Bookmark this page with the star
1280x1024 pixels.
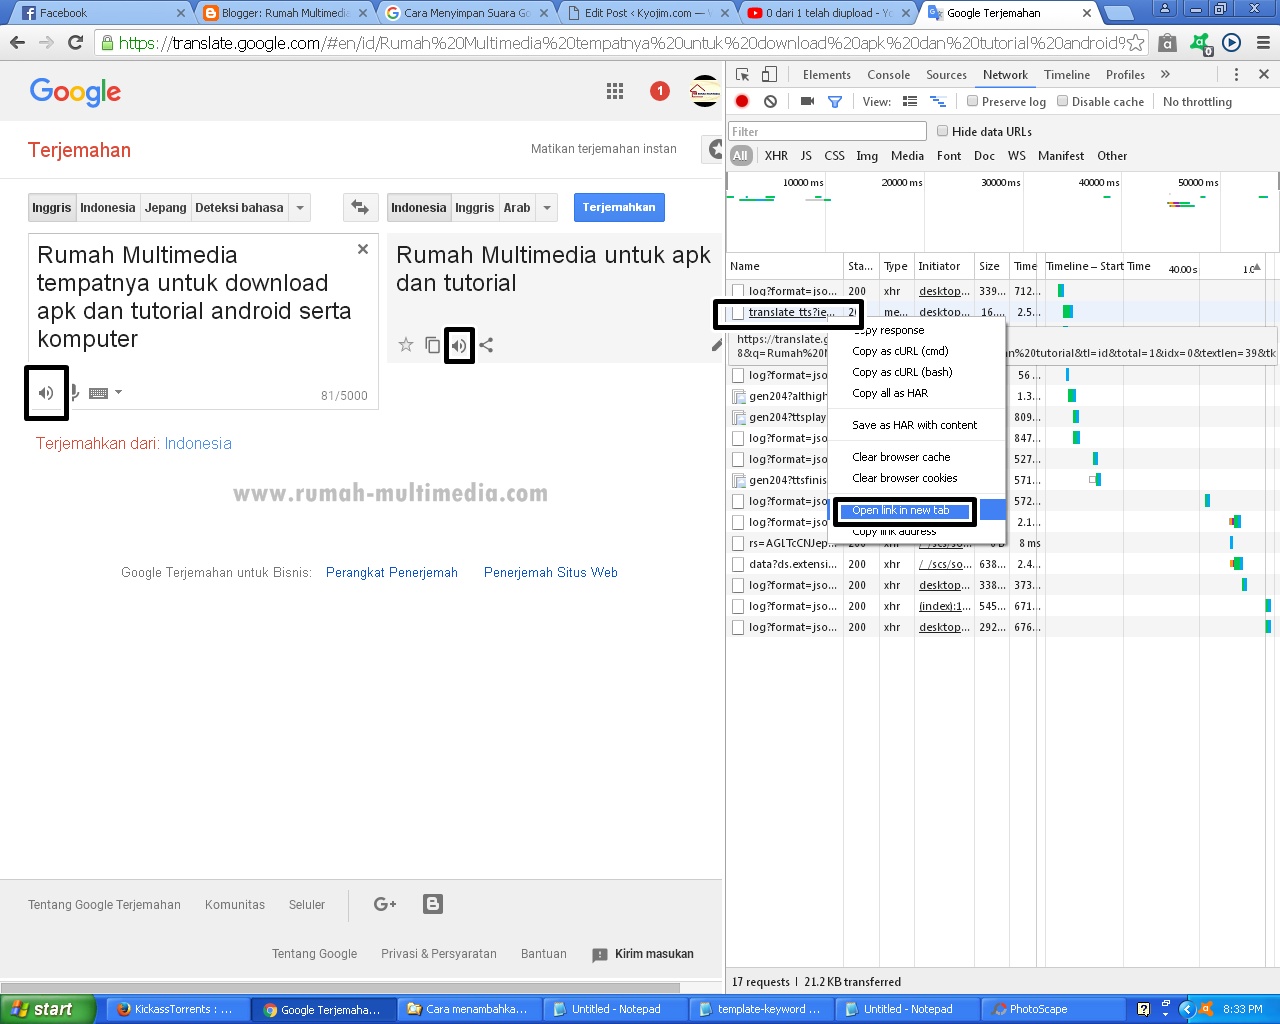(1135, 43)
